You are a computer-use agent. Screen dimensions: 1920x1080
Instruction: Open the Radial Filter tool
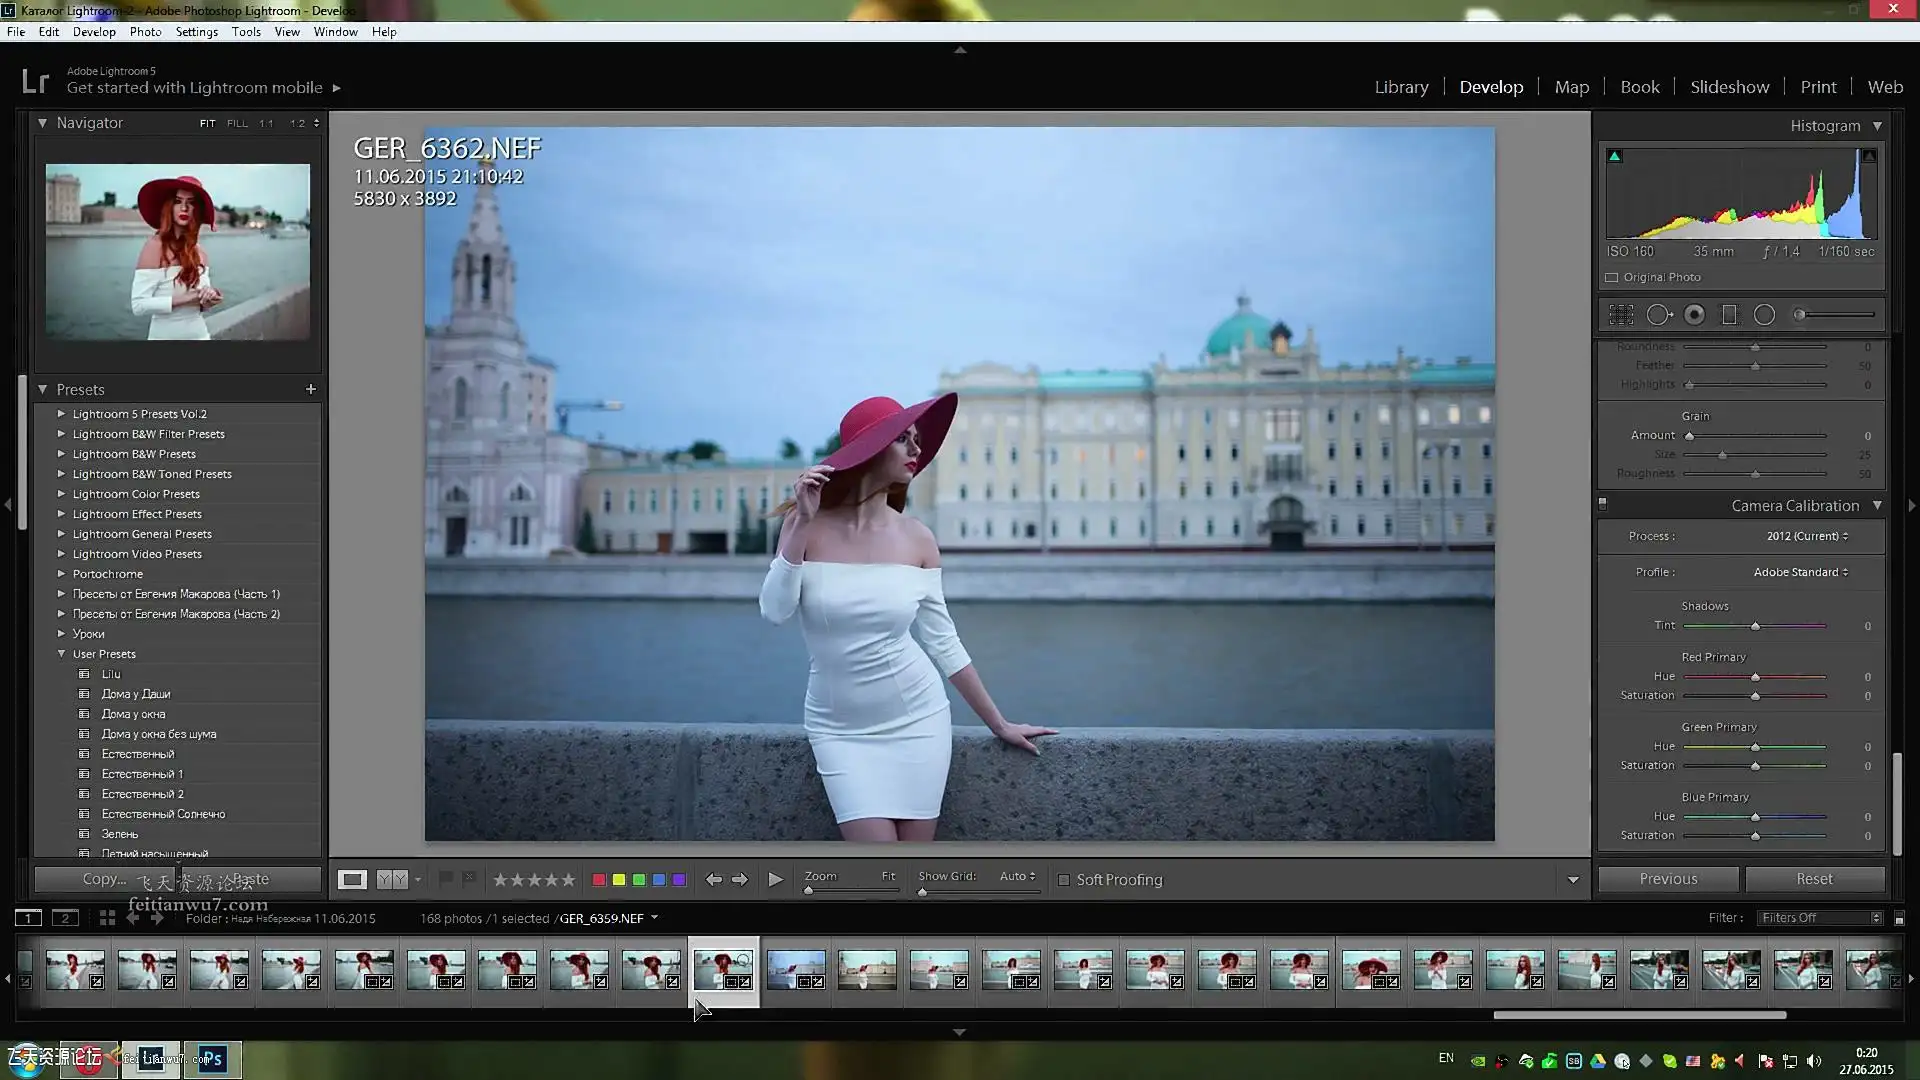[x=1764, y=315]
